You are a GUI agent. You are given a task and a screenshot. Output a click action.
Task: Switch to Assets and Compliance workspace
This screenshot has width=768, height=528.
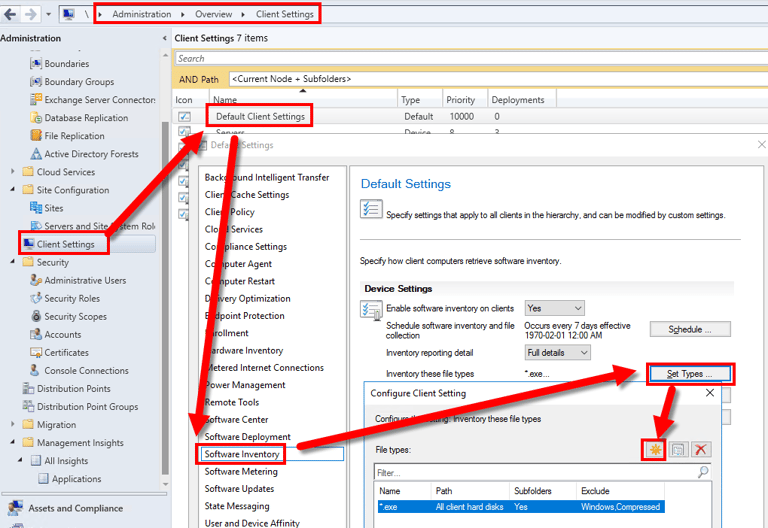(x=75, y=508)
